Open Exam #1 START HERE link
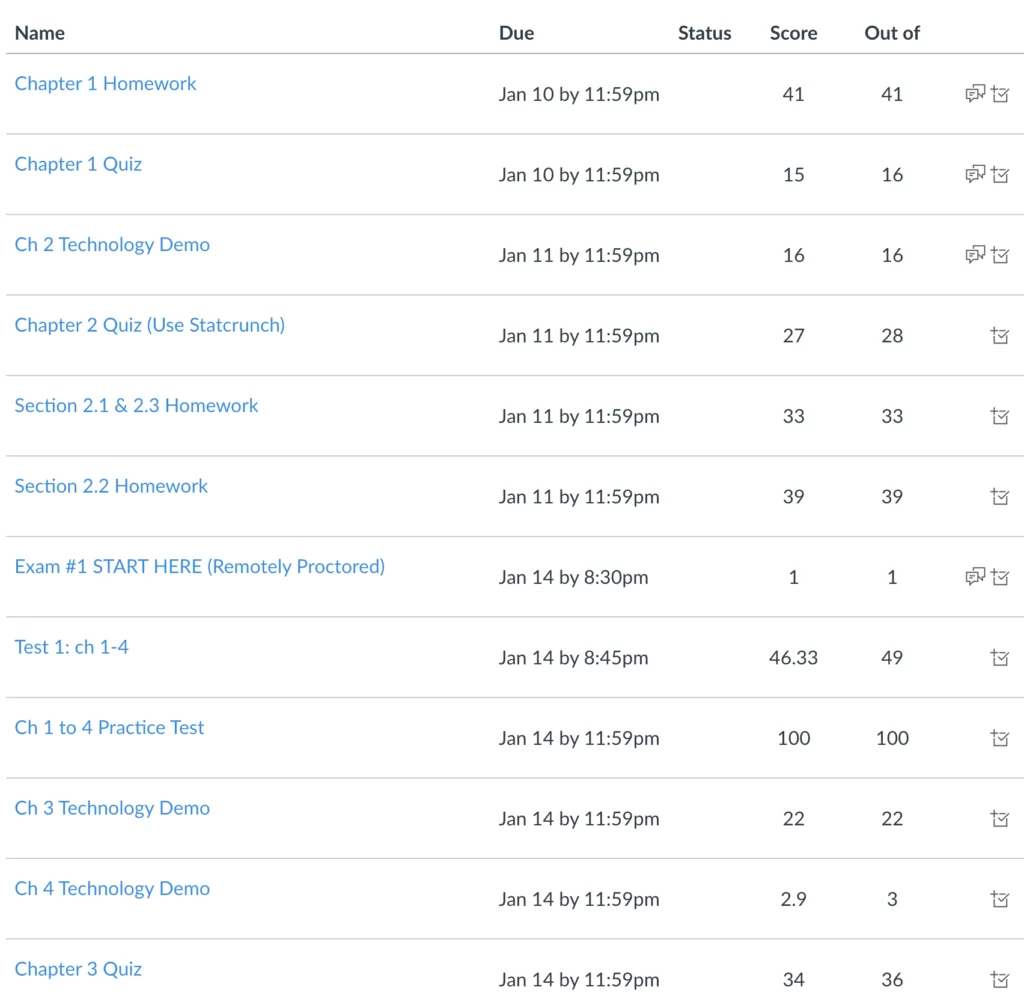Screen dimensions: 1024x1002 tap(200, 566)
